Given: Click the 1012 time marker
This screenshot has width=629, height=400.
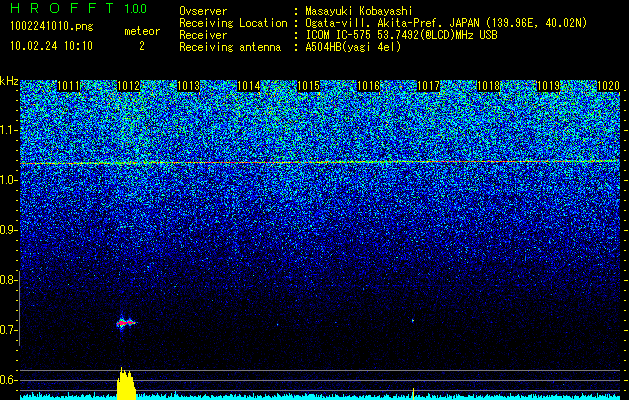Looking at the screenshot, I should tap(128, 86).
